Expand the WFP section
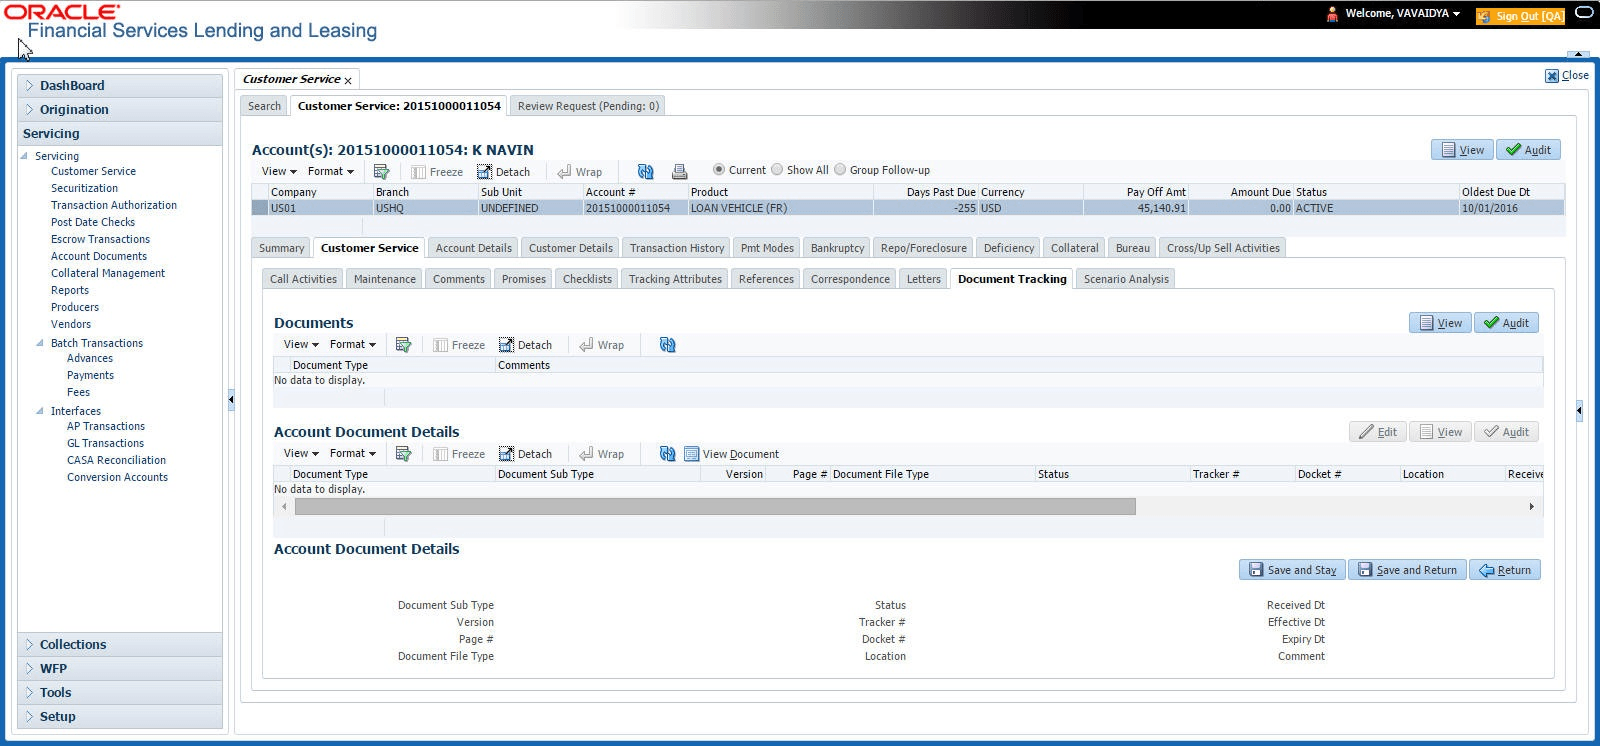1600x746 pixels. pos(30,669)
